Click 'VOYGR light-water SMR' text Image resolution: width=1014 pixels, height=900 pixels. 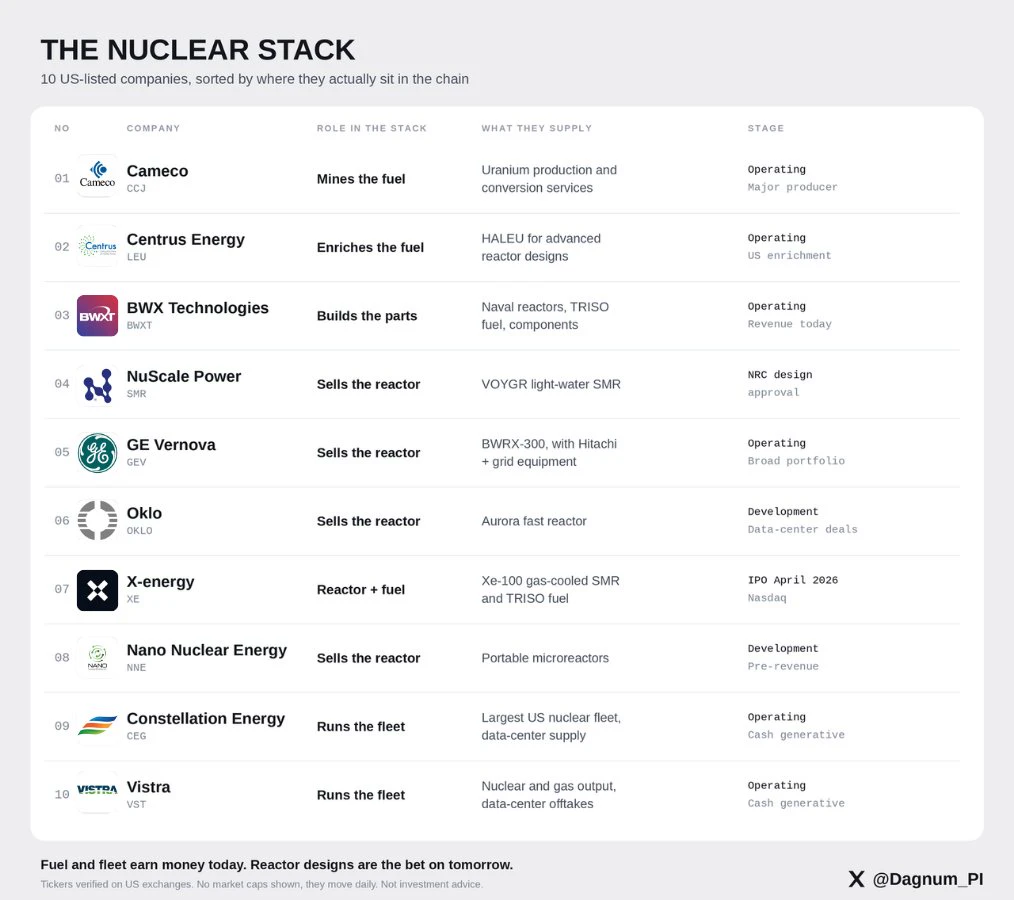coord(551,385)
